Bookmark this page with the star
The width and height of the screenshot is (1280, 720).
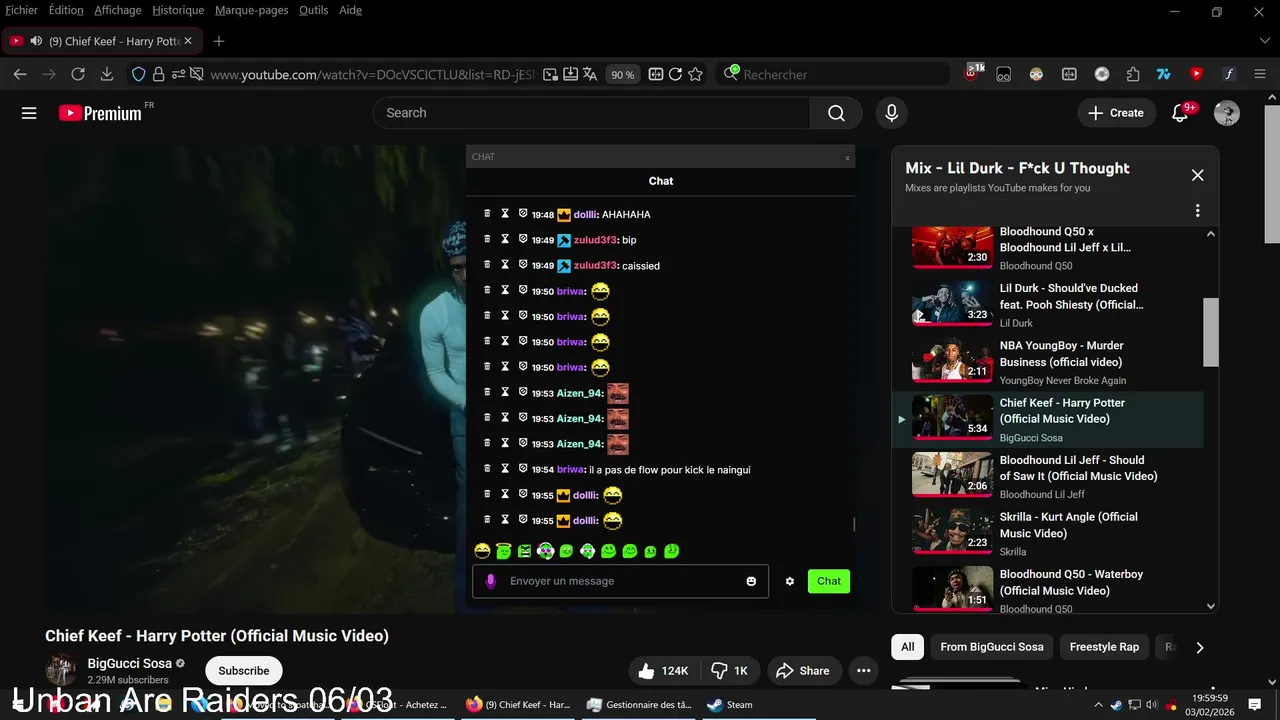coord(696,74)
